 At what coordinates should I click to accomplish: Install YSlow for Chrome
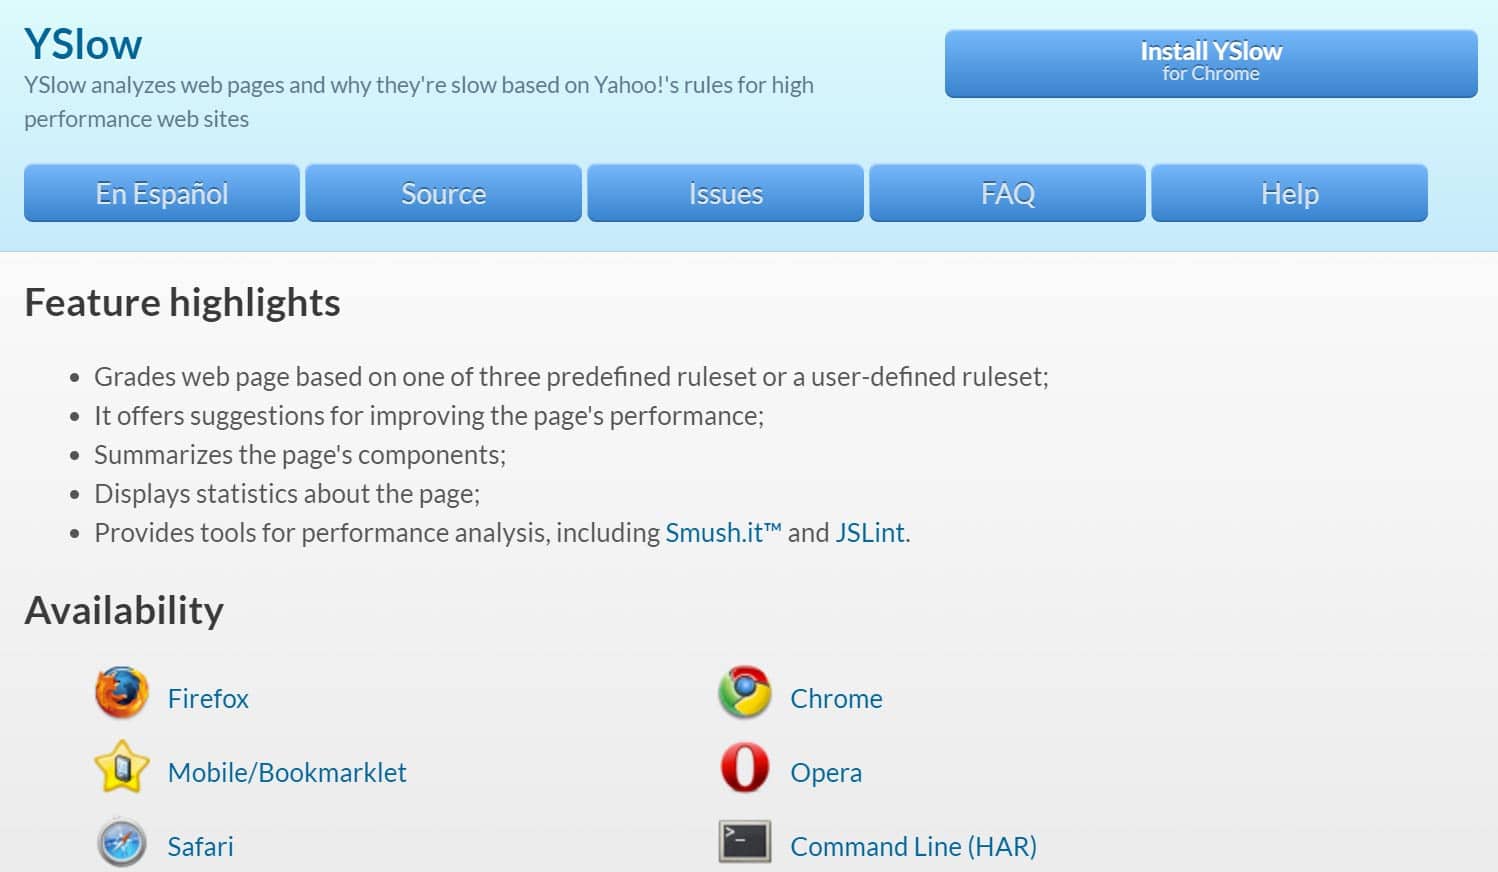click(1211, 63)
